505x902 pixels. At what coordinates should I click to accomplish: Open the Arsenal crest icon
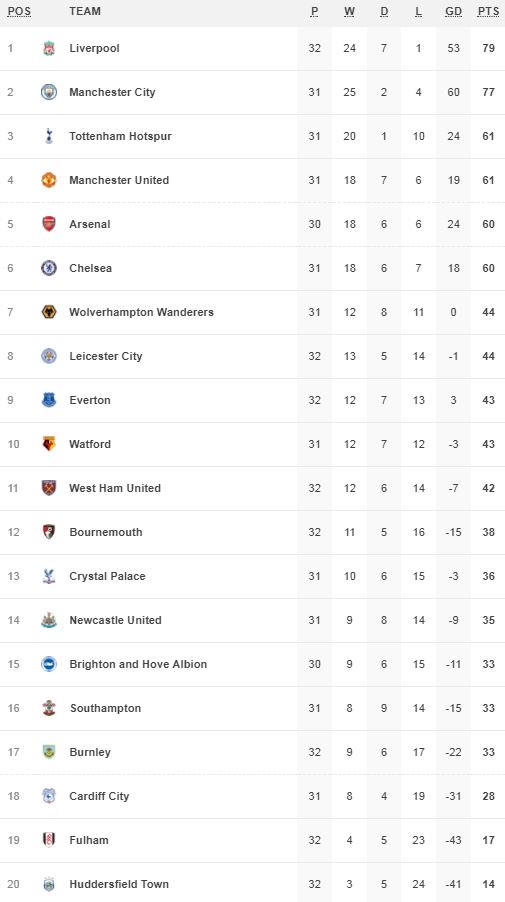click(x=49, y=224)
